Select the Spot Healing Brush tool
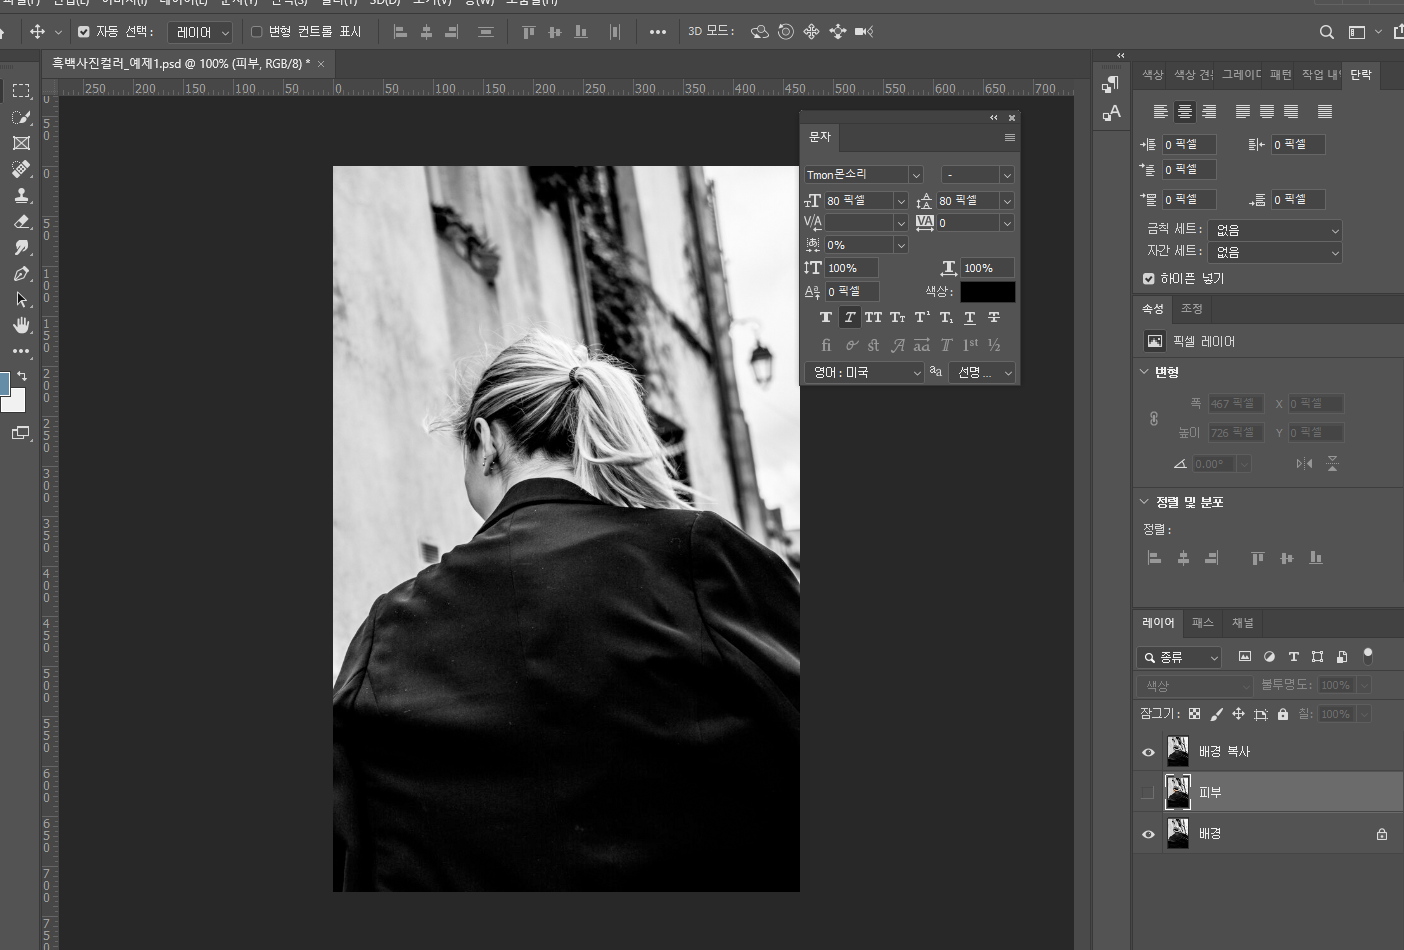 [21, 169]
